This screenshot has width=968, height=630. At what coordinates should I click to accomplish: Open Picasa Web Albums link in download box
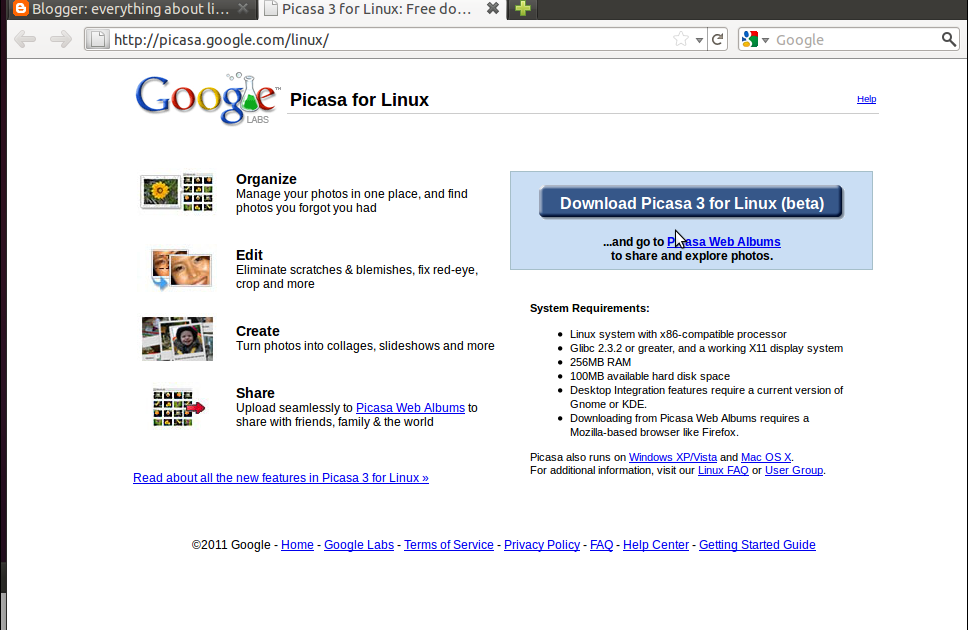coord(724,242)
